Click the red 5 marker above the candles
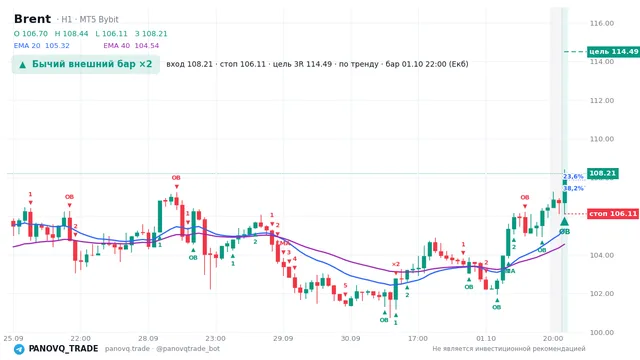Image resolution: width=640 pixels, height=360 pixels. point(345,285)
